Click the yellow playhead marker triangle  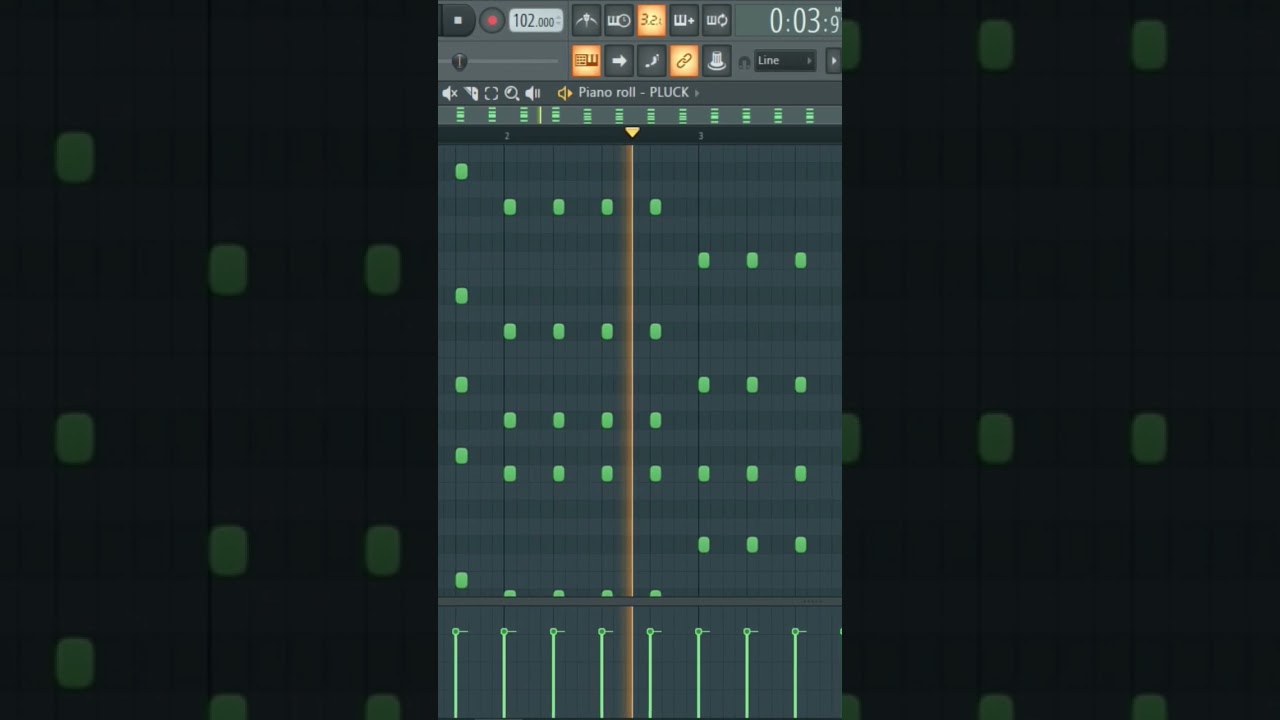click(632, 132)
